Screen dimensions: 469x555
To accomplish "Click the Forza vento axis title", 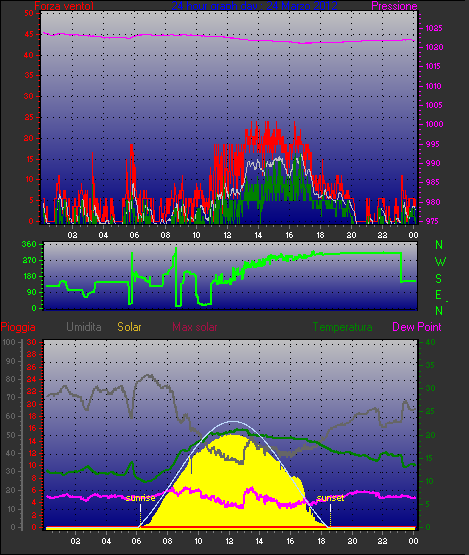I will point(64,6).
